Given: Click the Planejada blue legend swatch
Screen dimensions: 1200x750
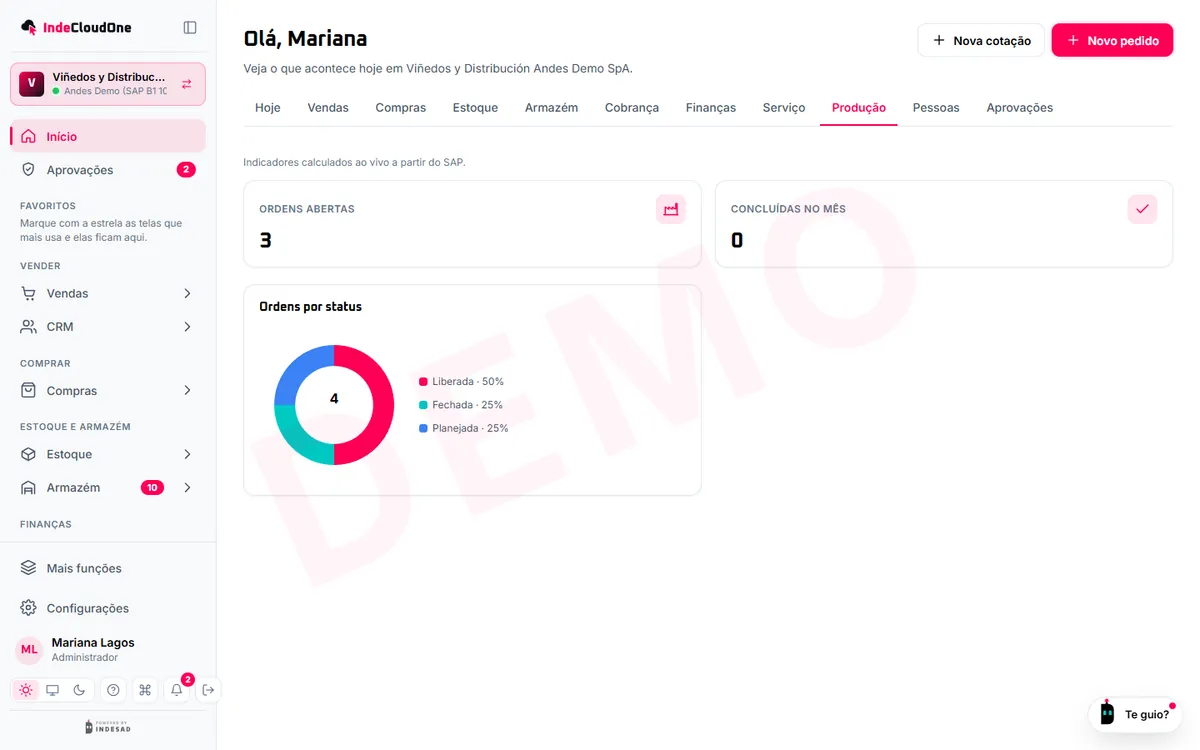Looking at the screenshot, I should click(423, 428).
